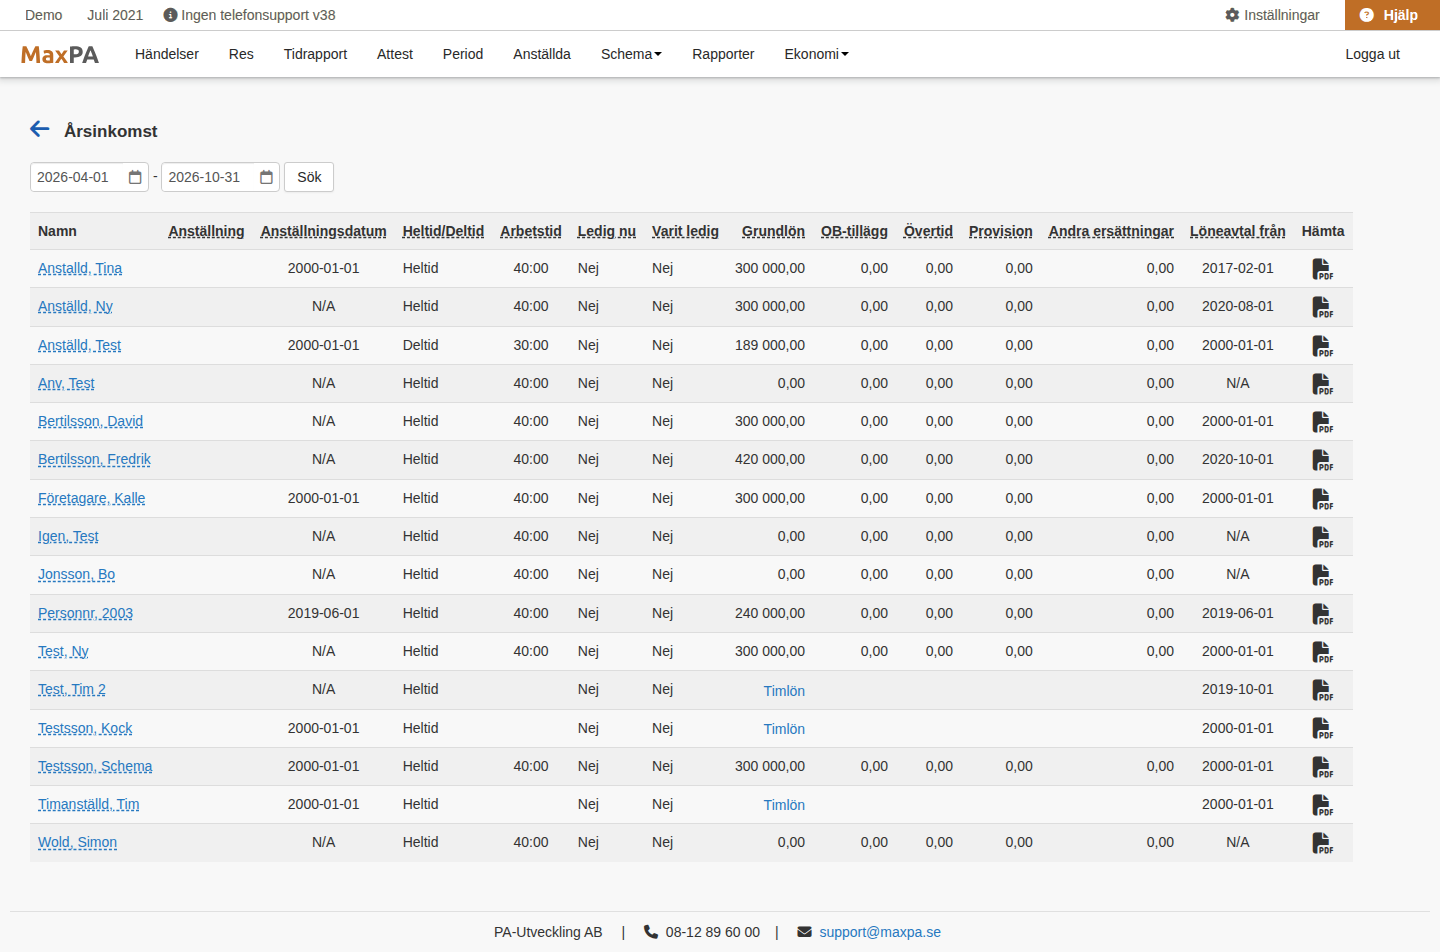Open Inställningar settings
Viewport: 1440px width, 952px height.
pos(1272,15)
